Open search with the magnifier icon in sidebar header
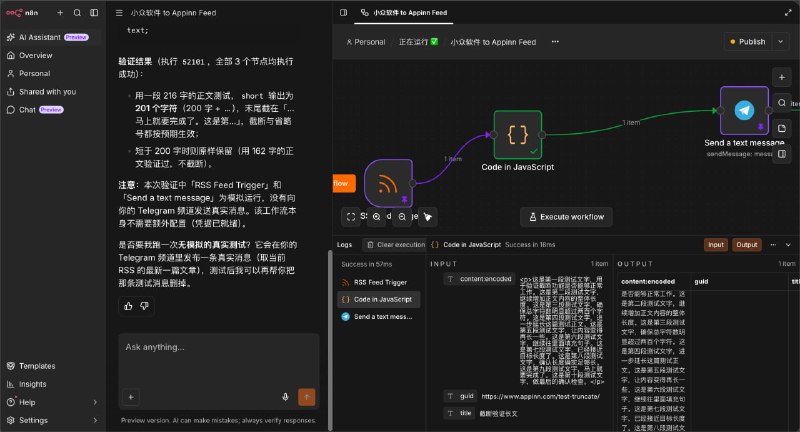 click(x=77, y=13)
